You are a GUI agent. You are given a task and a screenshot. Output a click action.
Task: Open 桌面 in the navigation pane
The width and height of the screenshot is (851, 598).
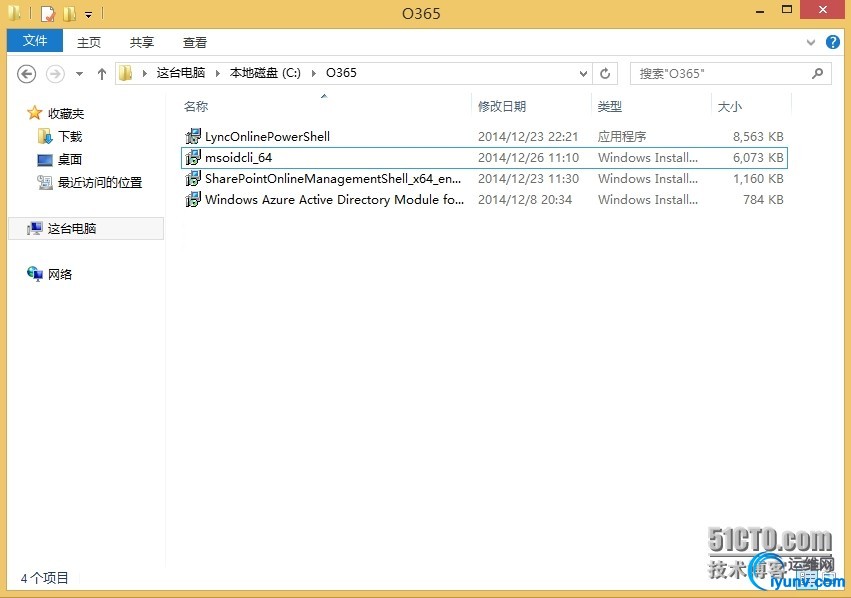tap(70, 160)
